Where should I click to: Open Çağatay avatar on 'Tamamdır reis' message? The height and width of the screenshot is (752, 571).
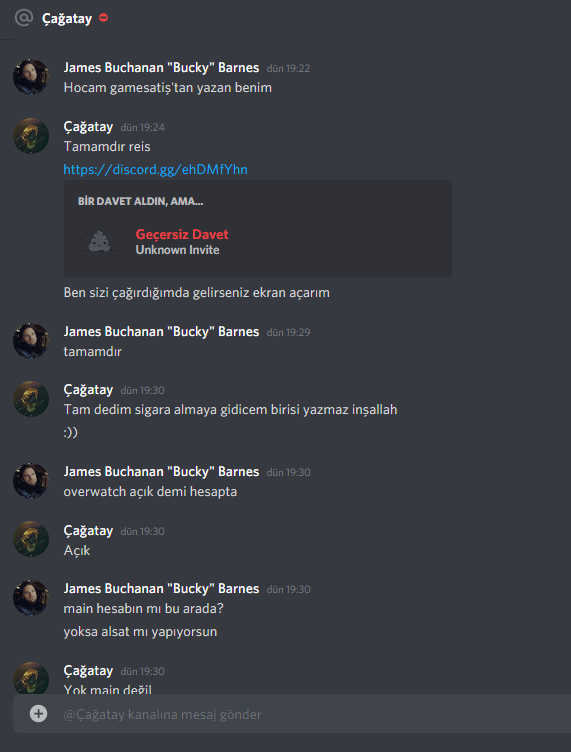31,136
